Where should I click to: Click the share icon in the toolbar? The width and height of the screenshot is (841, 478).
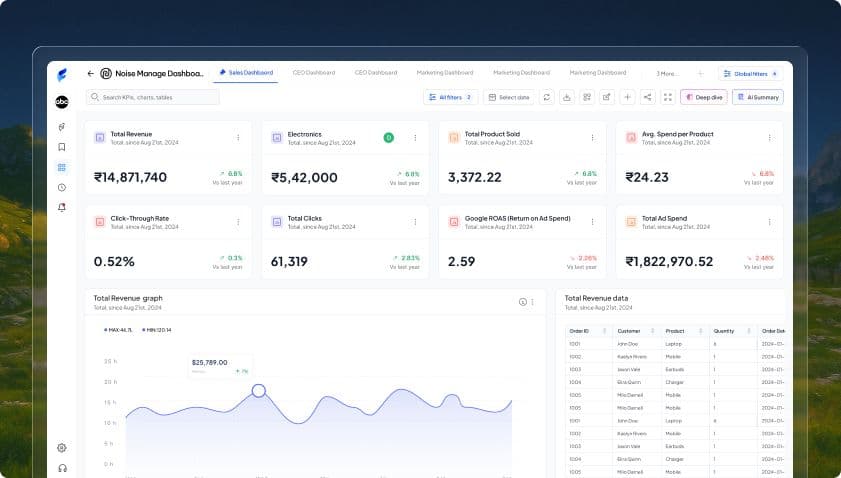647,97
